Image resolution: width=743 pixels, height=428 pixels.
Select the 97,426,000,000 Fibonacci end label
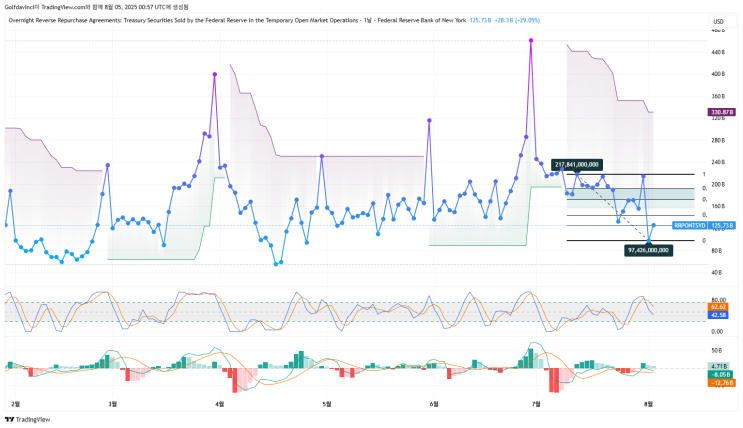tap(648, 250)
